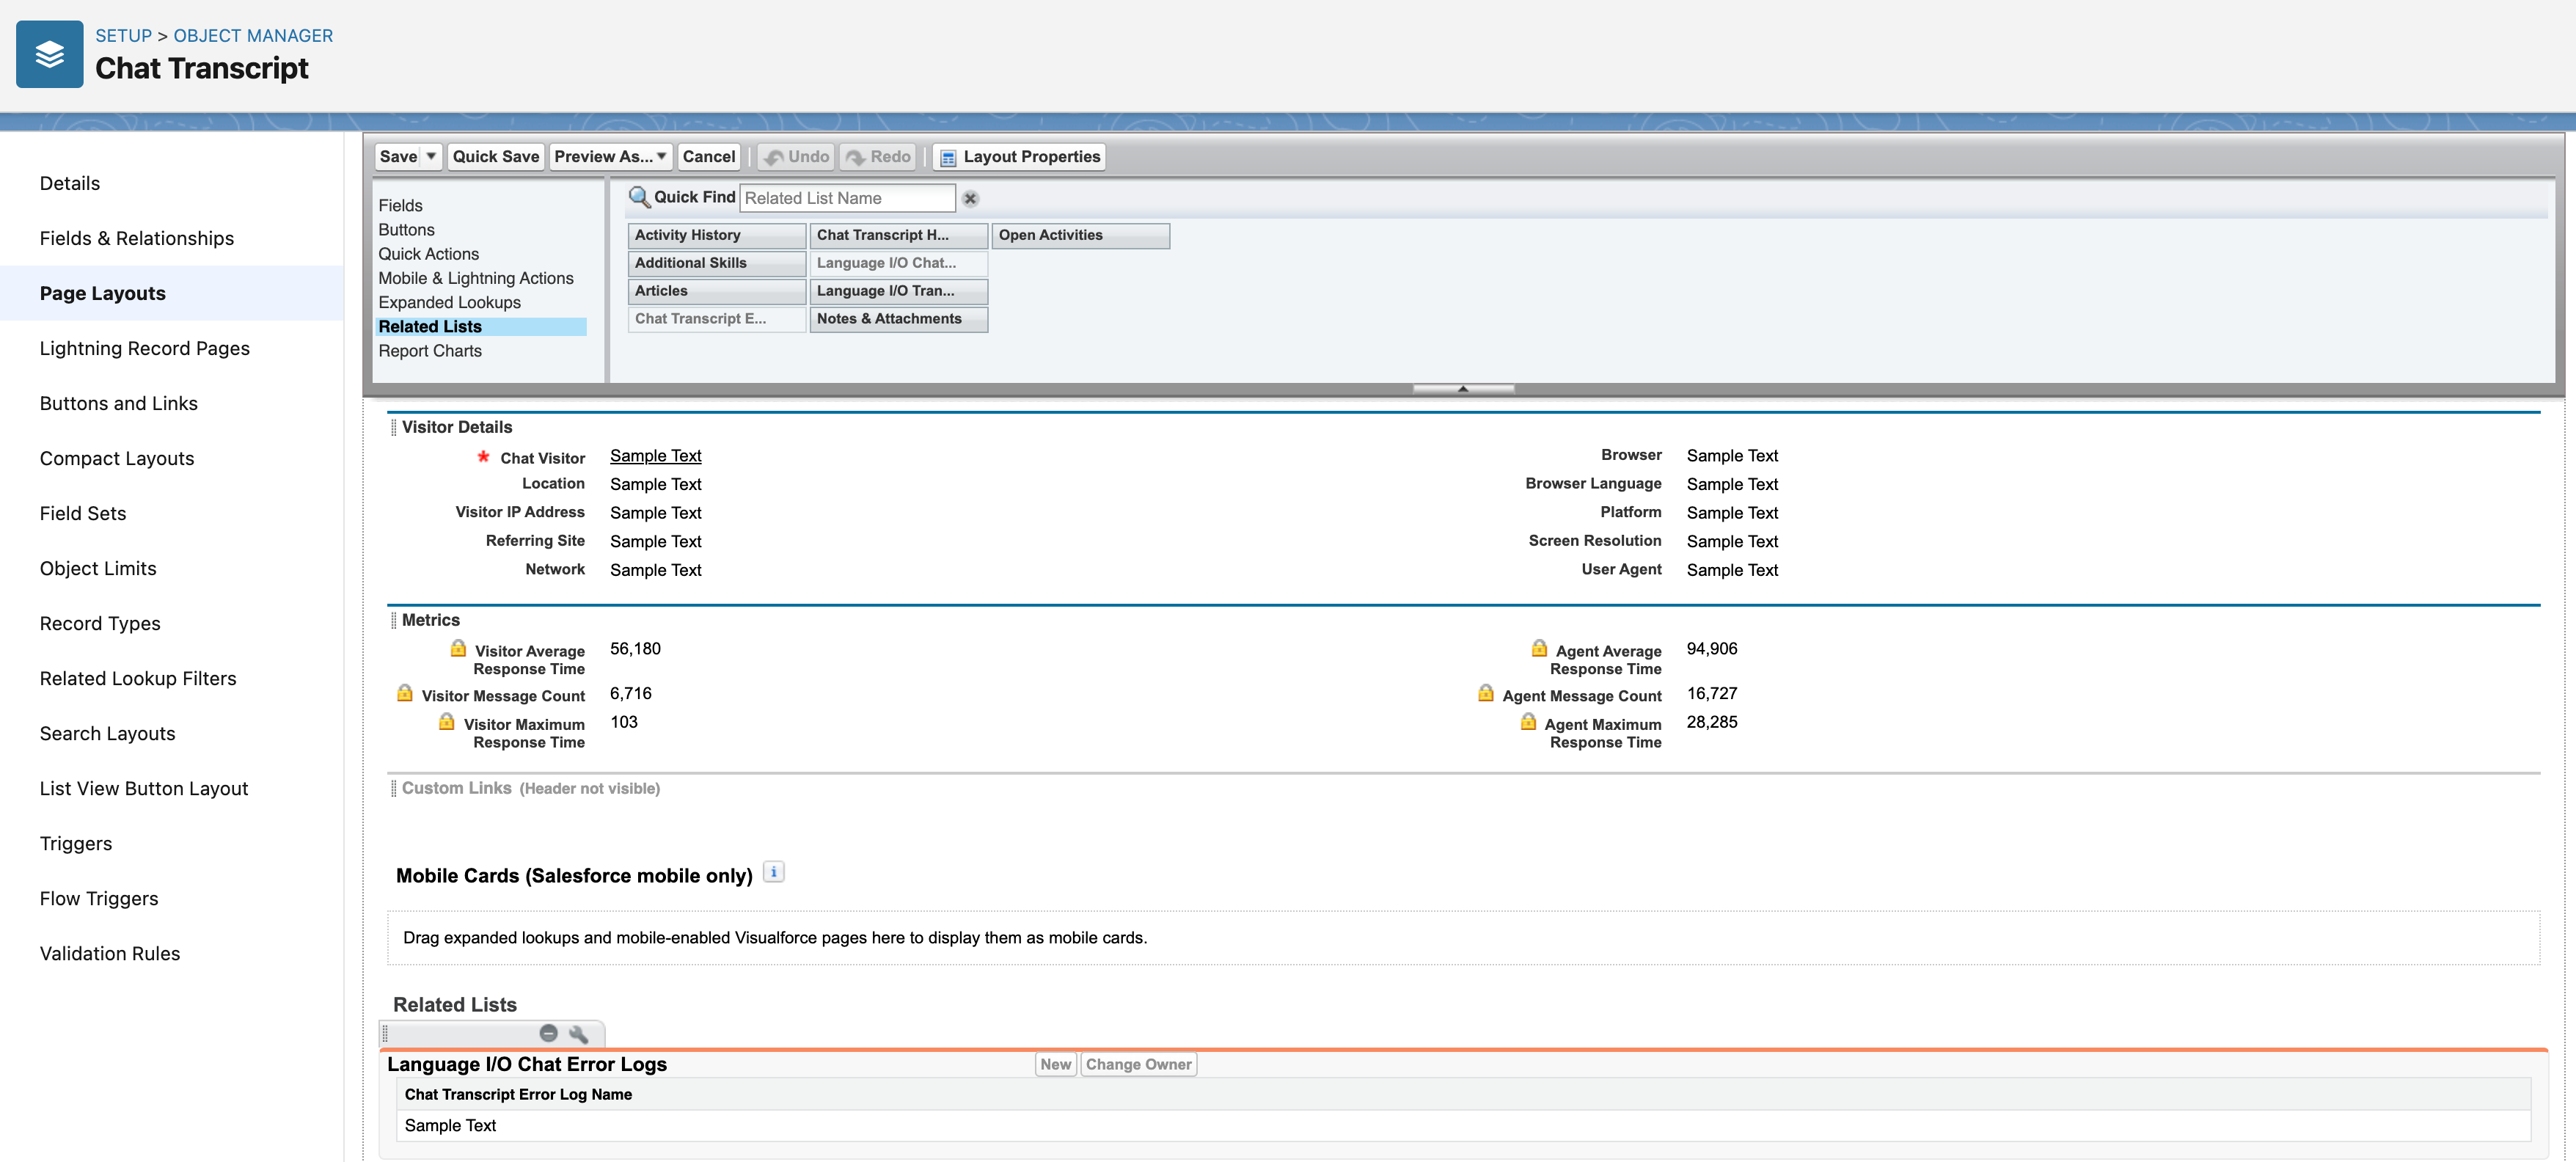This screenshot has width=2576, height=1162.
Task: Select Fields in the palette categories
Action: point(400,205)
